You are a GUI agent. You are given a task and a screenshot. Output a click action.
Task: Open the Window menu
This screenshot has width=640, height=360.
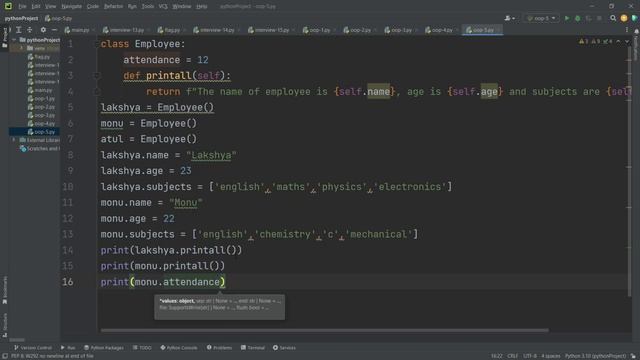click(x=182, y=6)
